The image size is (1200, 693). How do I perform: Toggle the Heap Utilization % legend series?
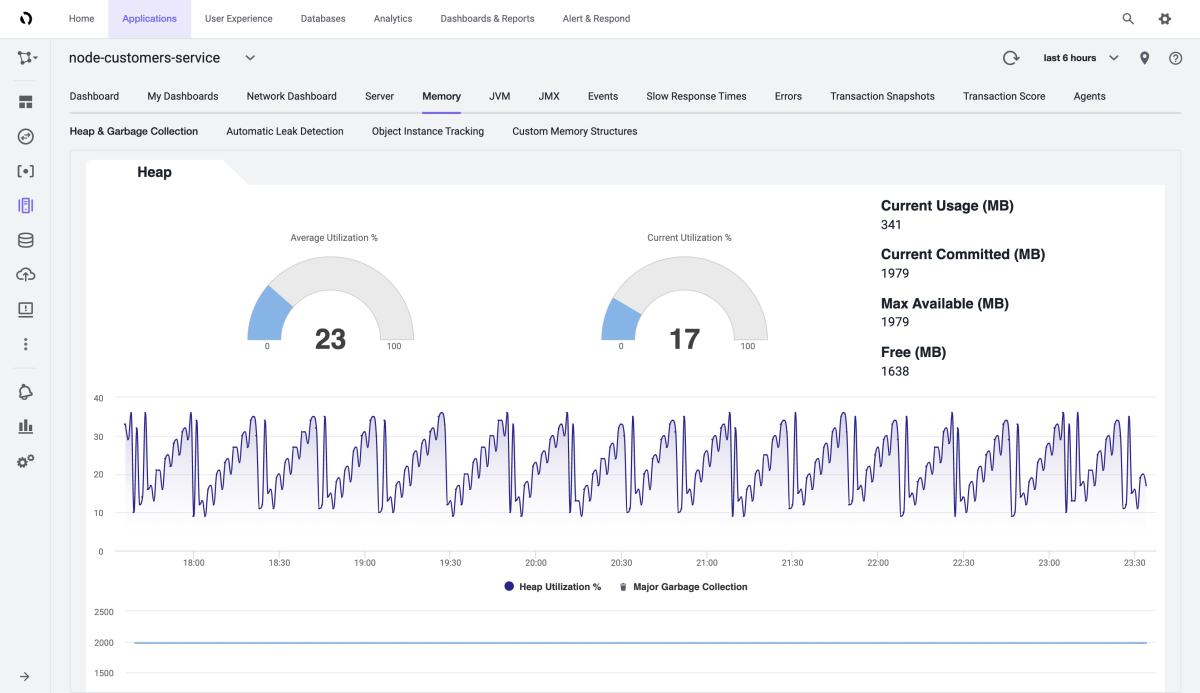[x=553, y=587]
